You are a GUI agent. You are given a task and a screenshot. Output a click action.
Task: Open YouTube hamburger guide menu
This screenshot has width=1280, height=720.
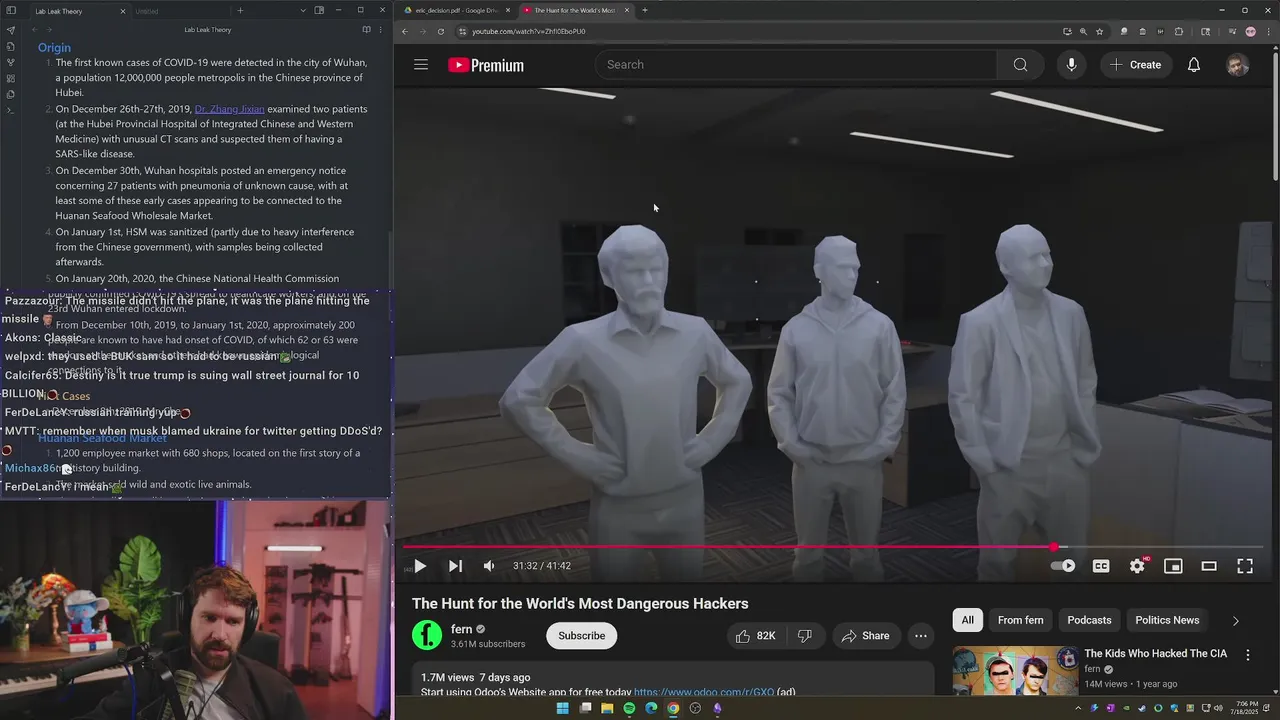click(421, 65)
